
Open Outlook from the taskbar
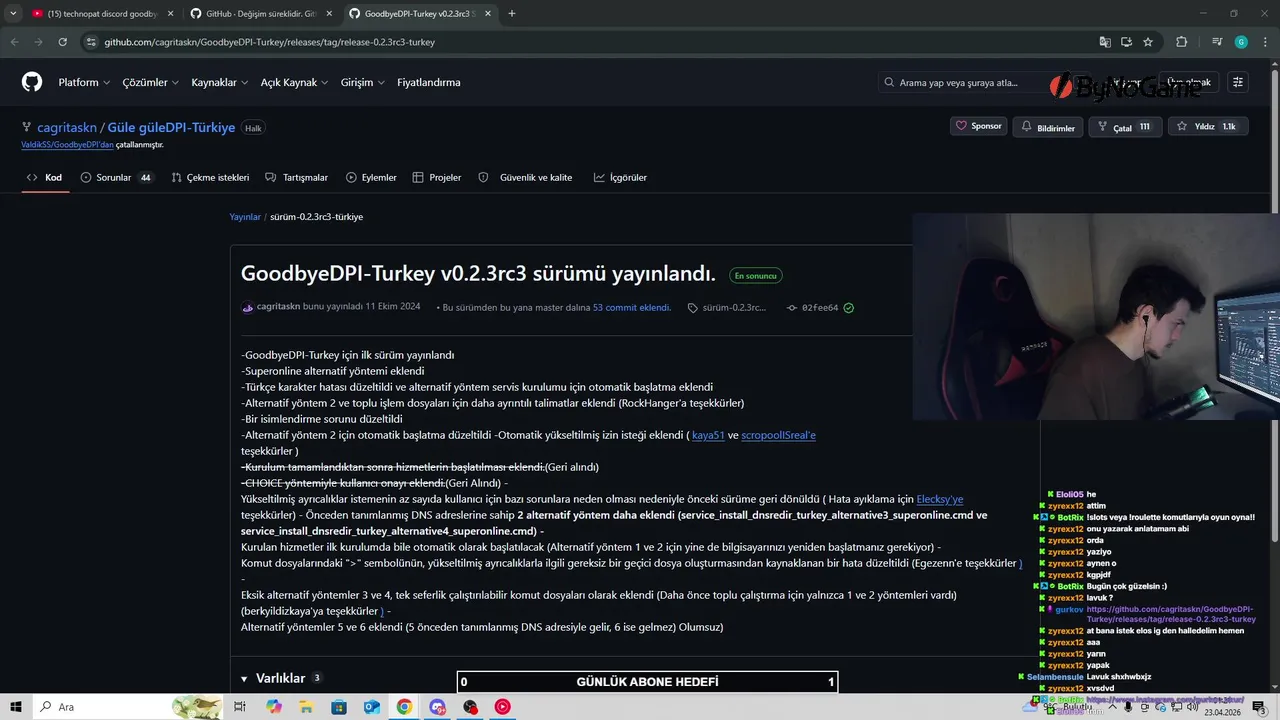pyautogui.click(x=372, y=707)
